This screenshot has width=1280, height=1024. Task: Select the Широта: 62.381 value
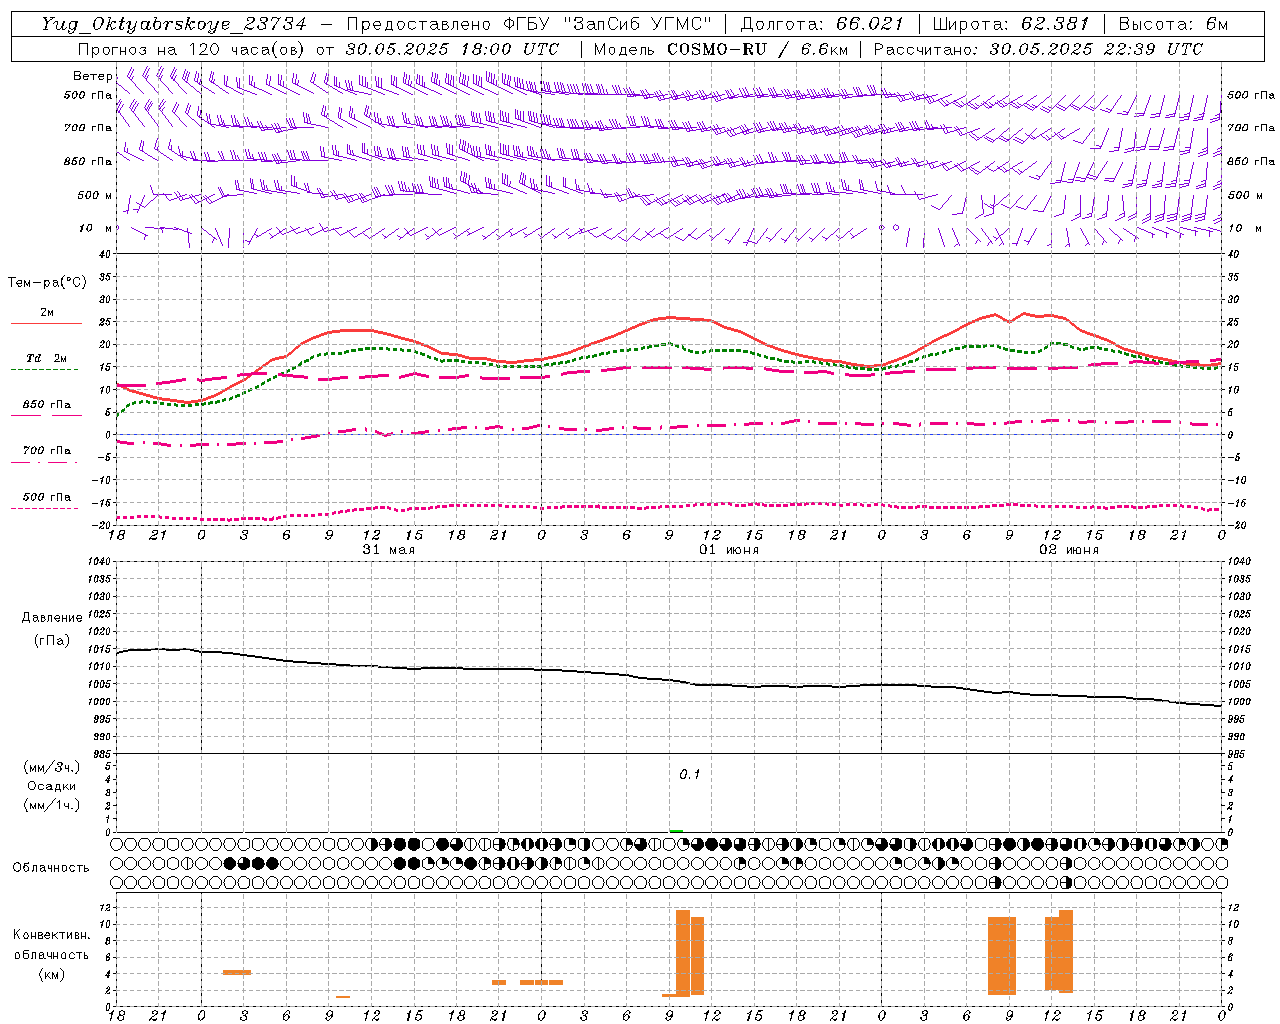[x=1011, y=24]
